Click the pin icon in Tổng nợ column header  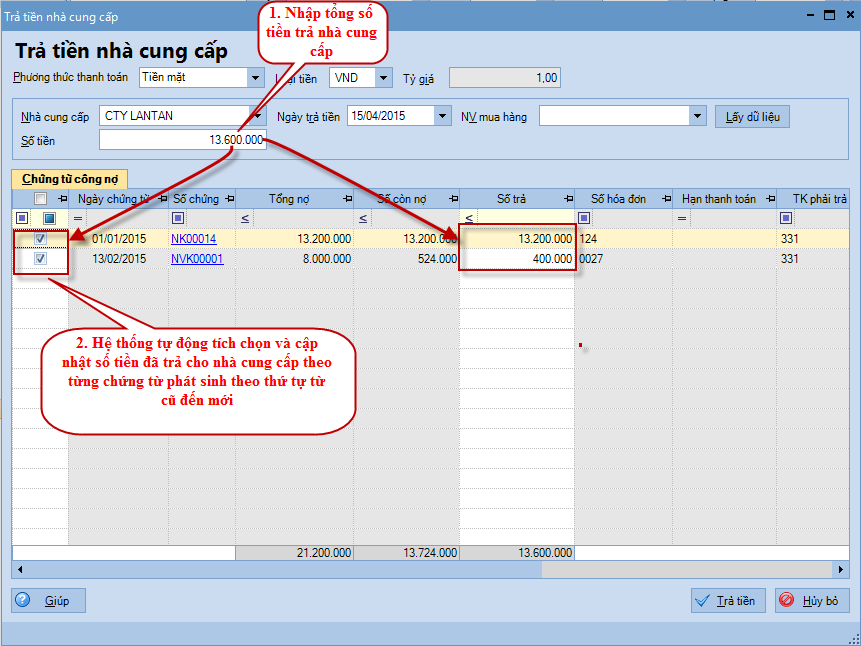(348, 199)
